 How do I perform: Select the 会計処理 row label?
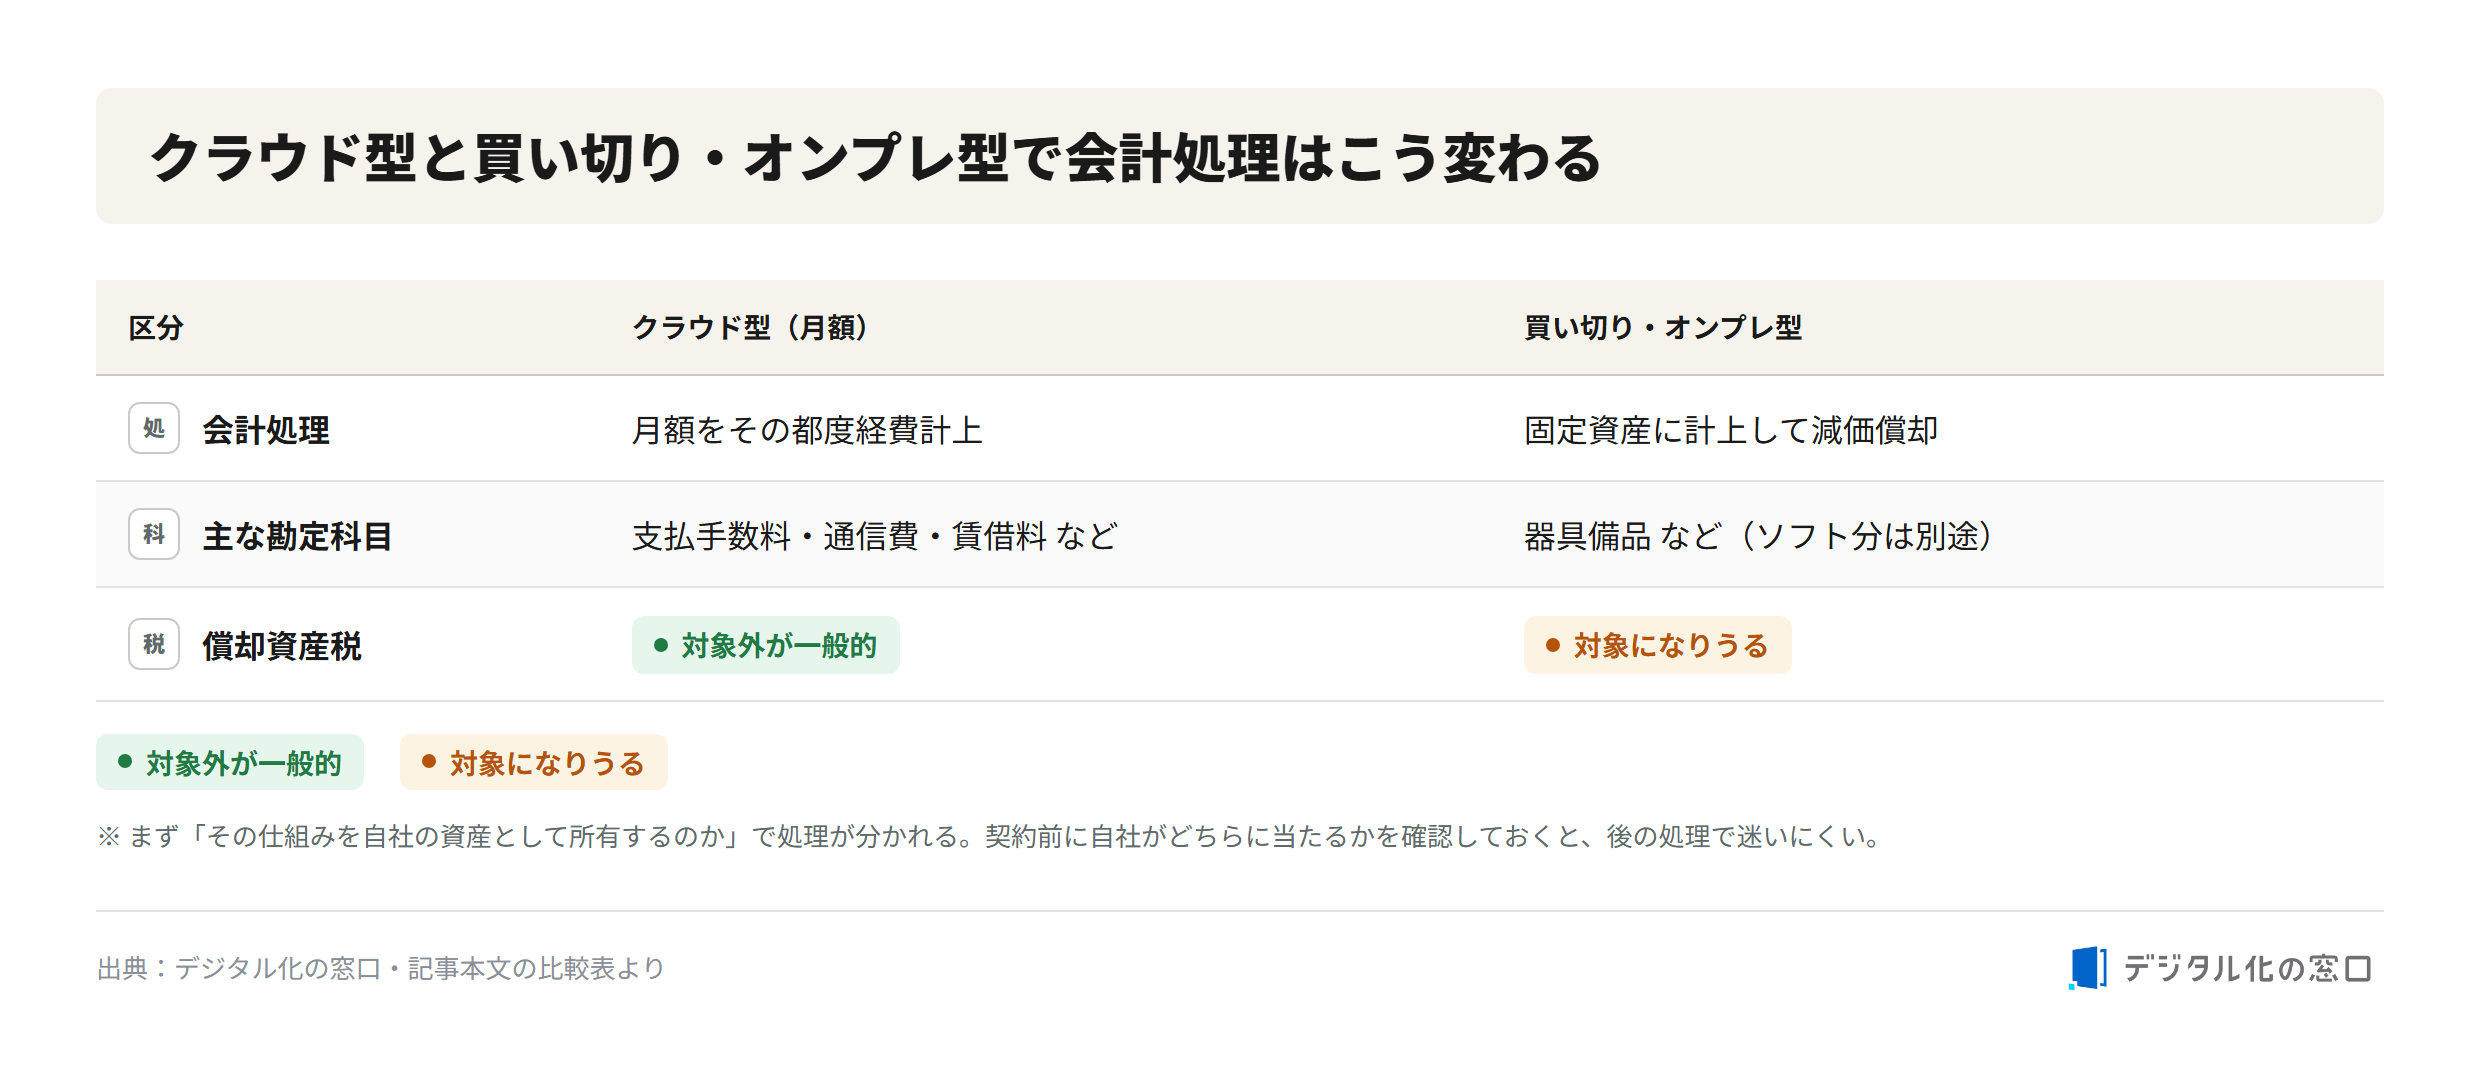pos(266,430)
